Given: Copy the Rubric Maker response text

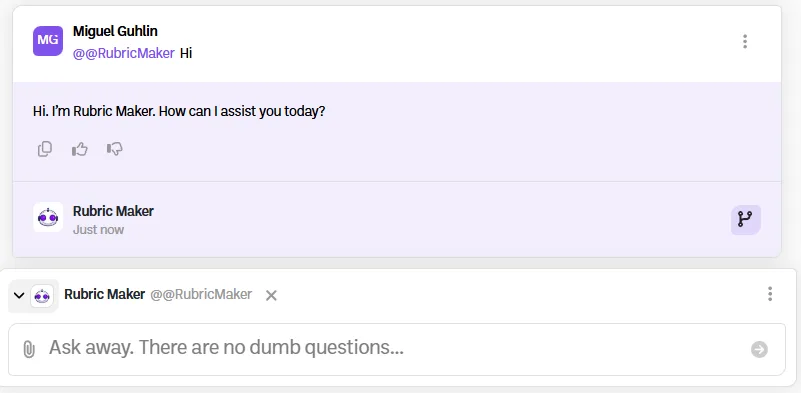Looking at the screenshot, I should point(45,149).
